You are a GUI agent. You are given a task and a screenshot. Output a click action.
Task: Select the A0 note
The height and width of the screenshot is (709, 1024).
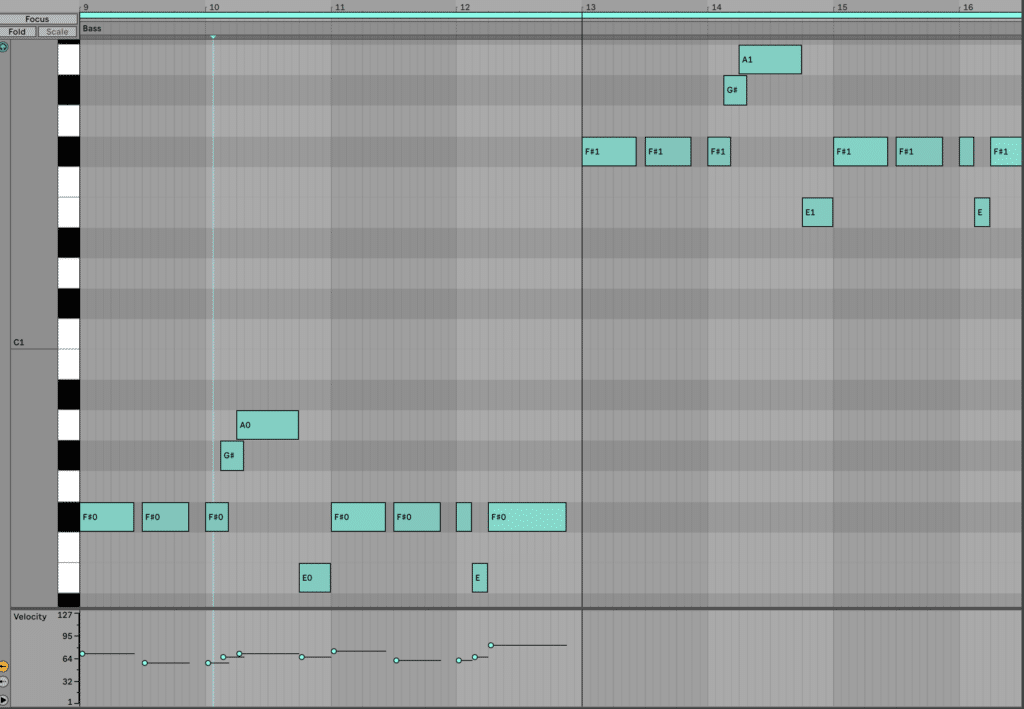point(267,425)
